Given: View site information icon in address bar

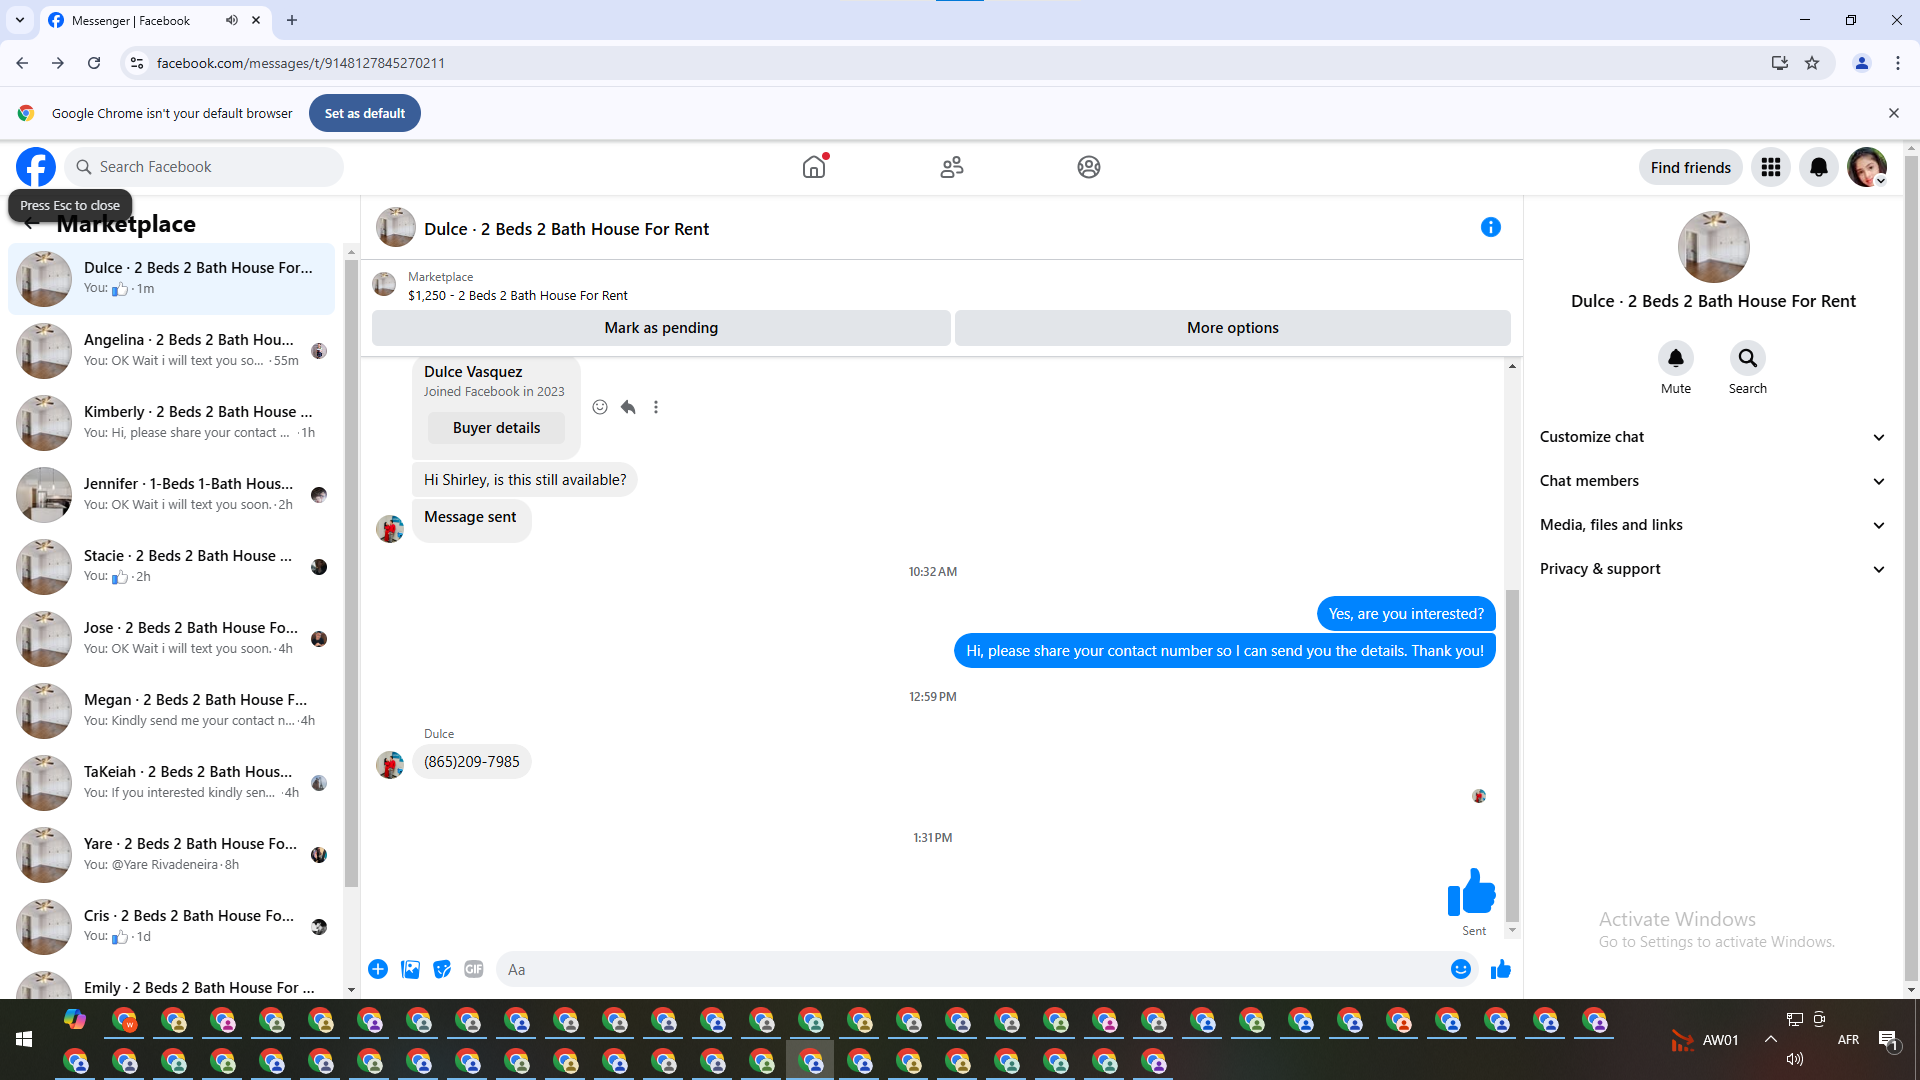Looking at the screenshot, I should pyautogui.click(x=137, y=63).
